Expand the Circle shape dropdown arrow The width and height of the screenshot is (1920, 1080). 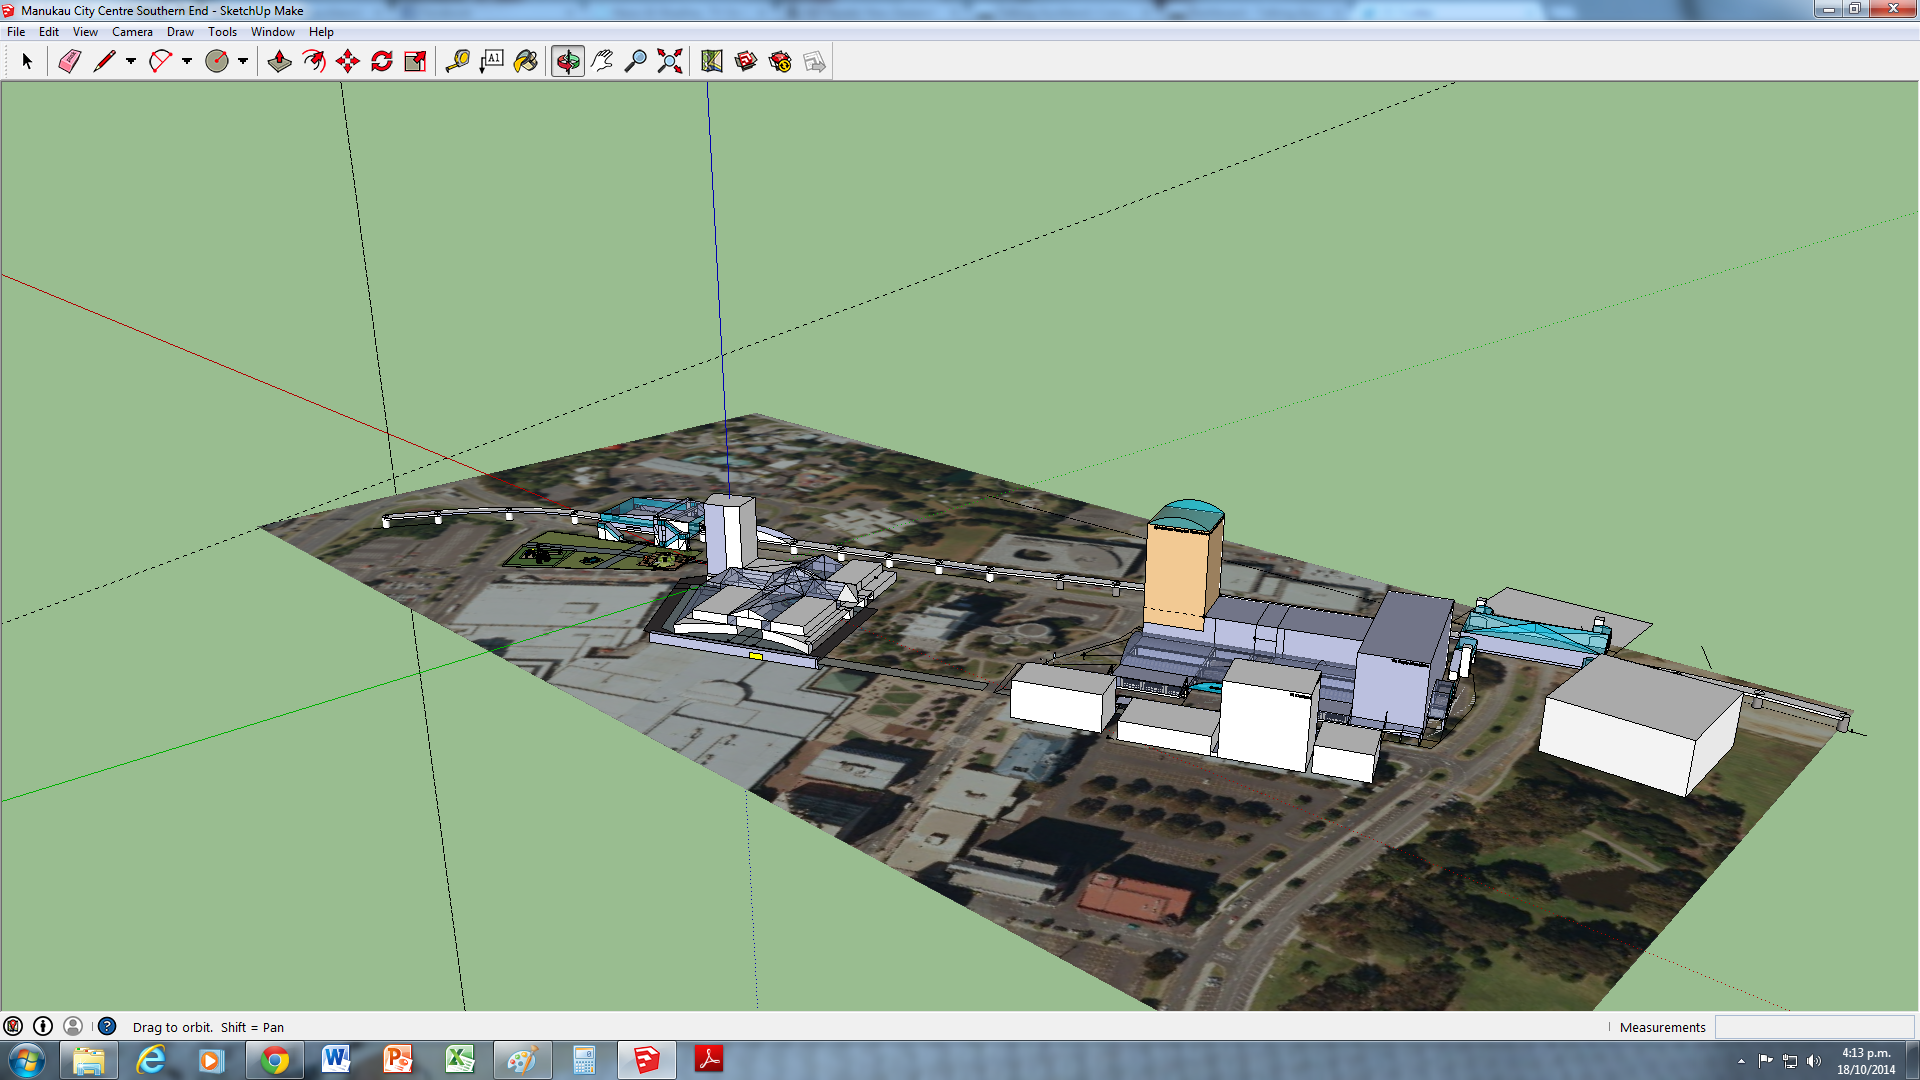[243, 62]
